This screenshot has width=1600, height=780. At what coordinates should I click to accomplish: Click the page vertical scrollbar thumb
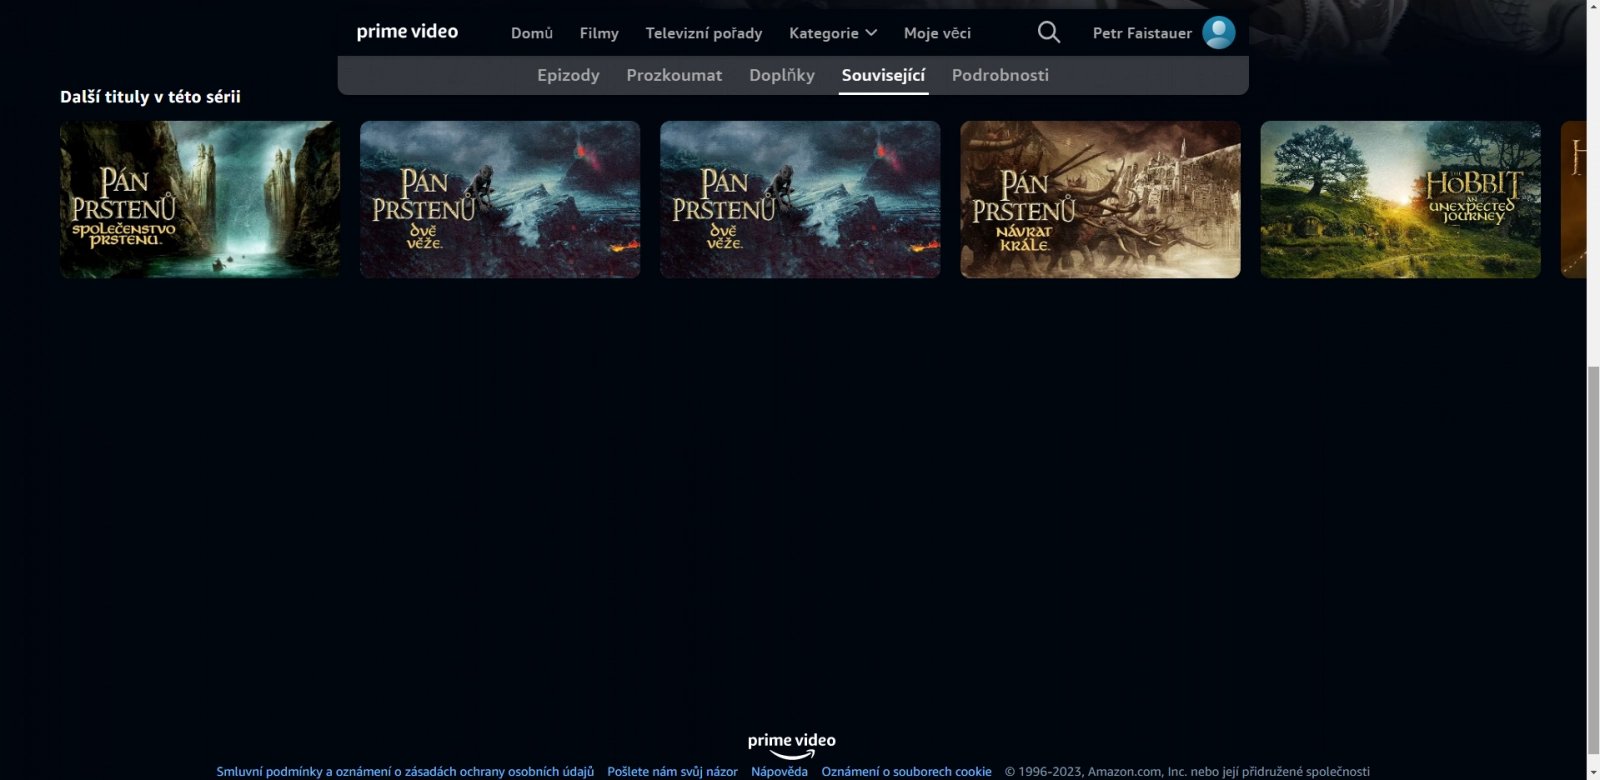[x=1593, y=560]
